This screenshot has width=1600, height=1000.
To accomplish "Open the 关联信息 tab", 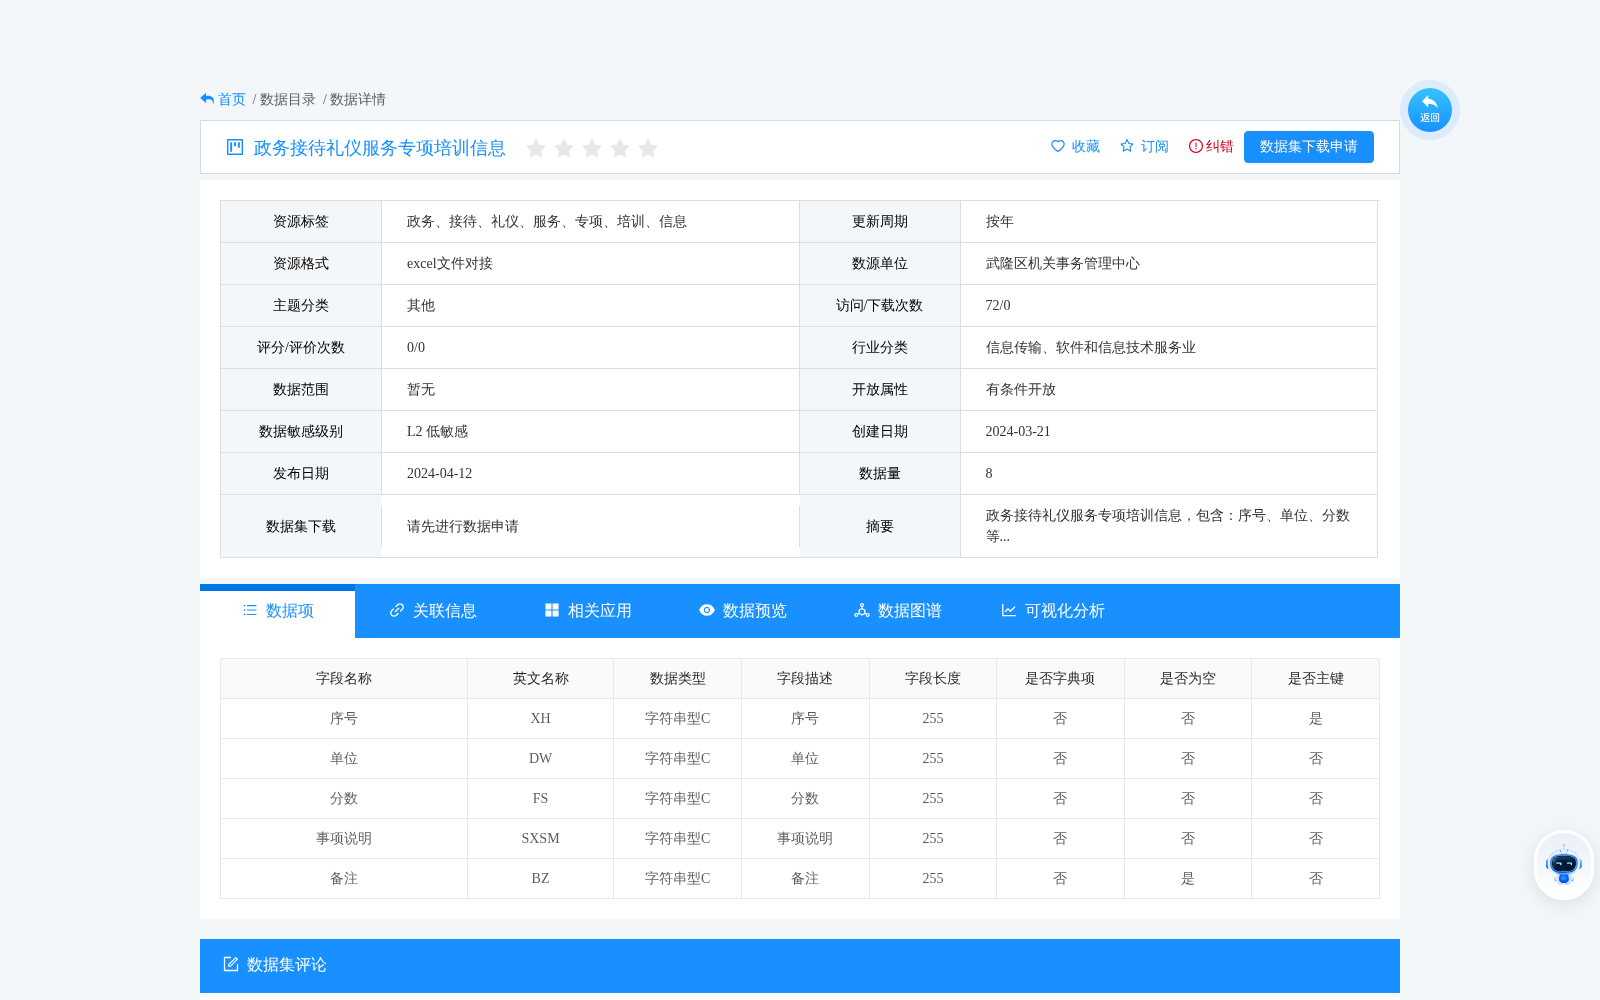I will pos(432,611).
